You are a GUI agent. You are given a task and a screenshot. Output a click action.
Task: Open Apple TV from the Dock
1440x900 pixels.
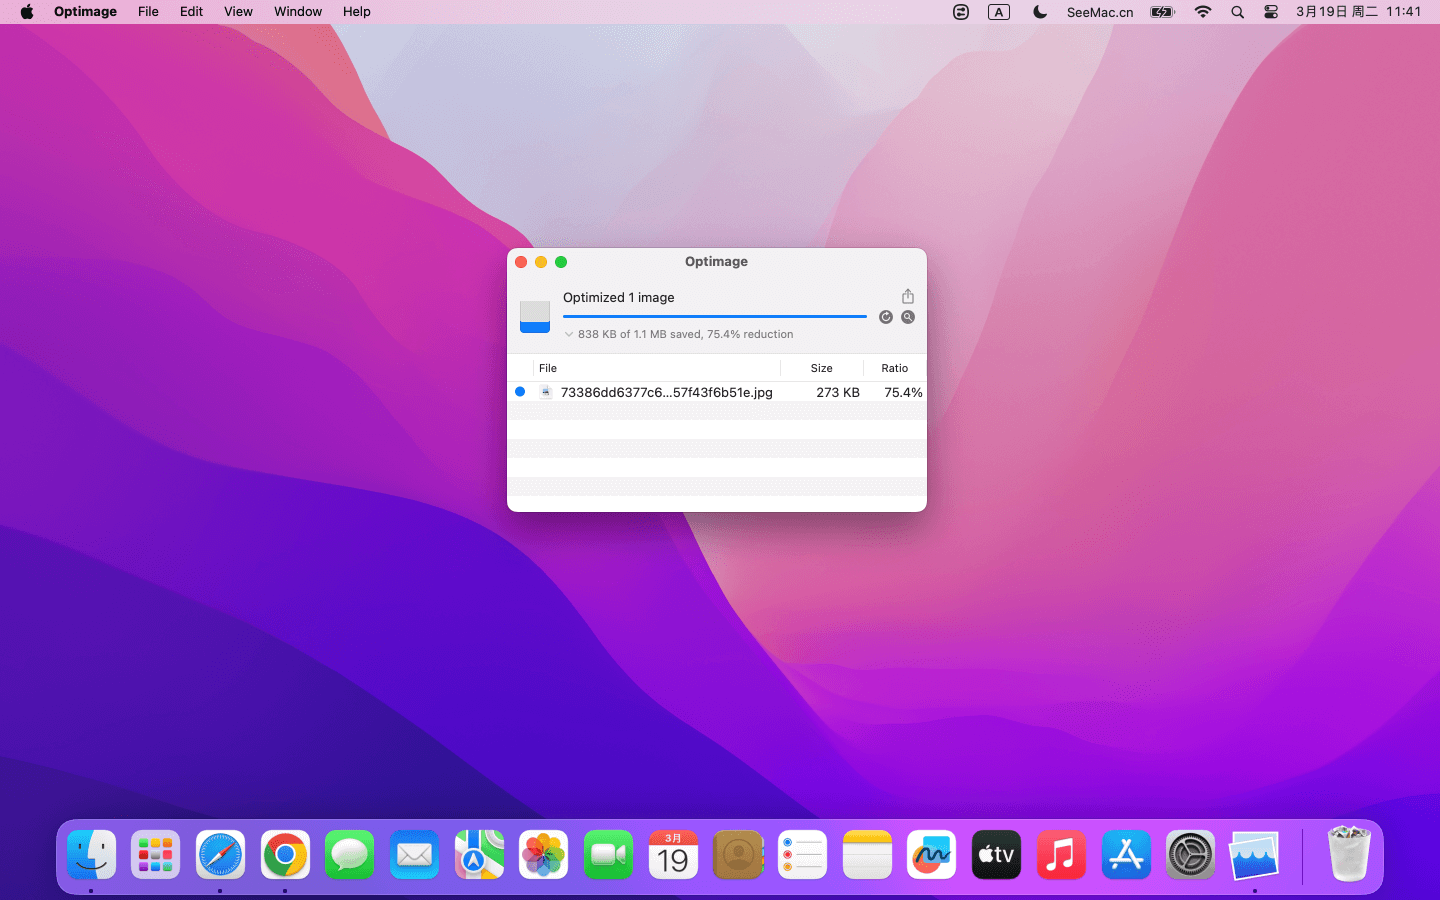[996, 855]
